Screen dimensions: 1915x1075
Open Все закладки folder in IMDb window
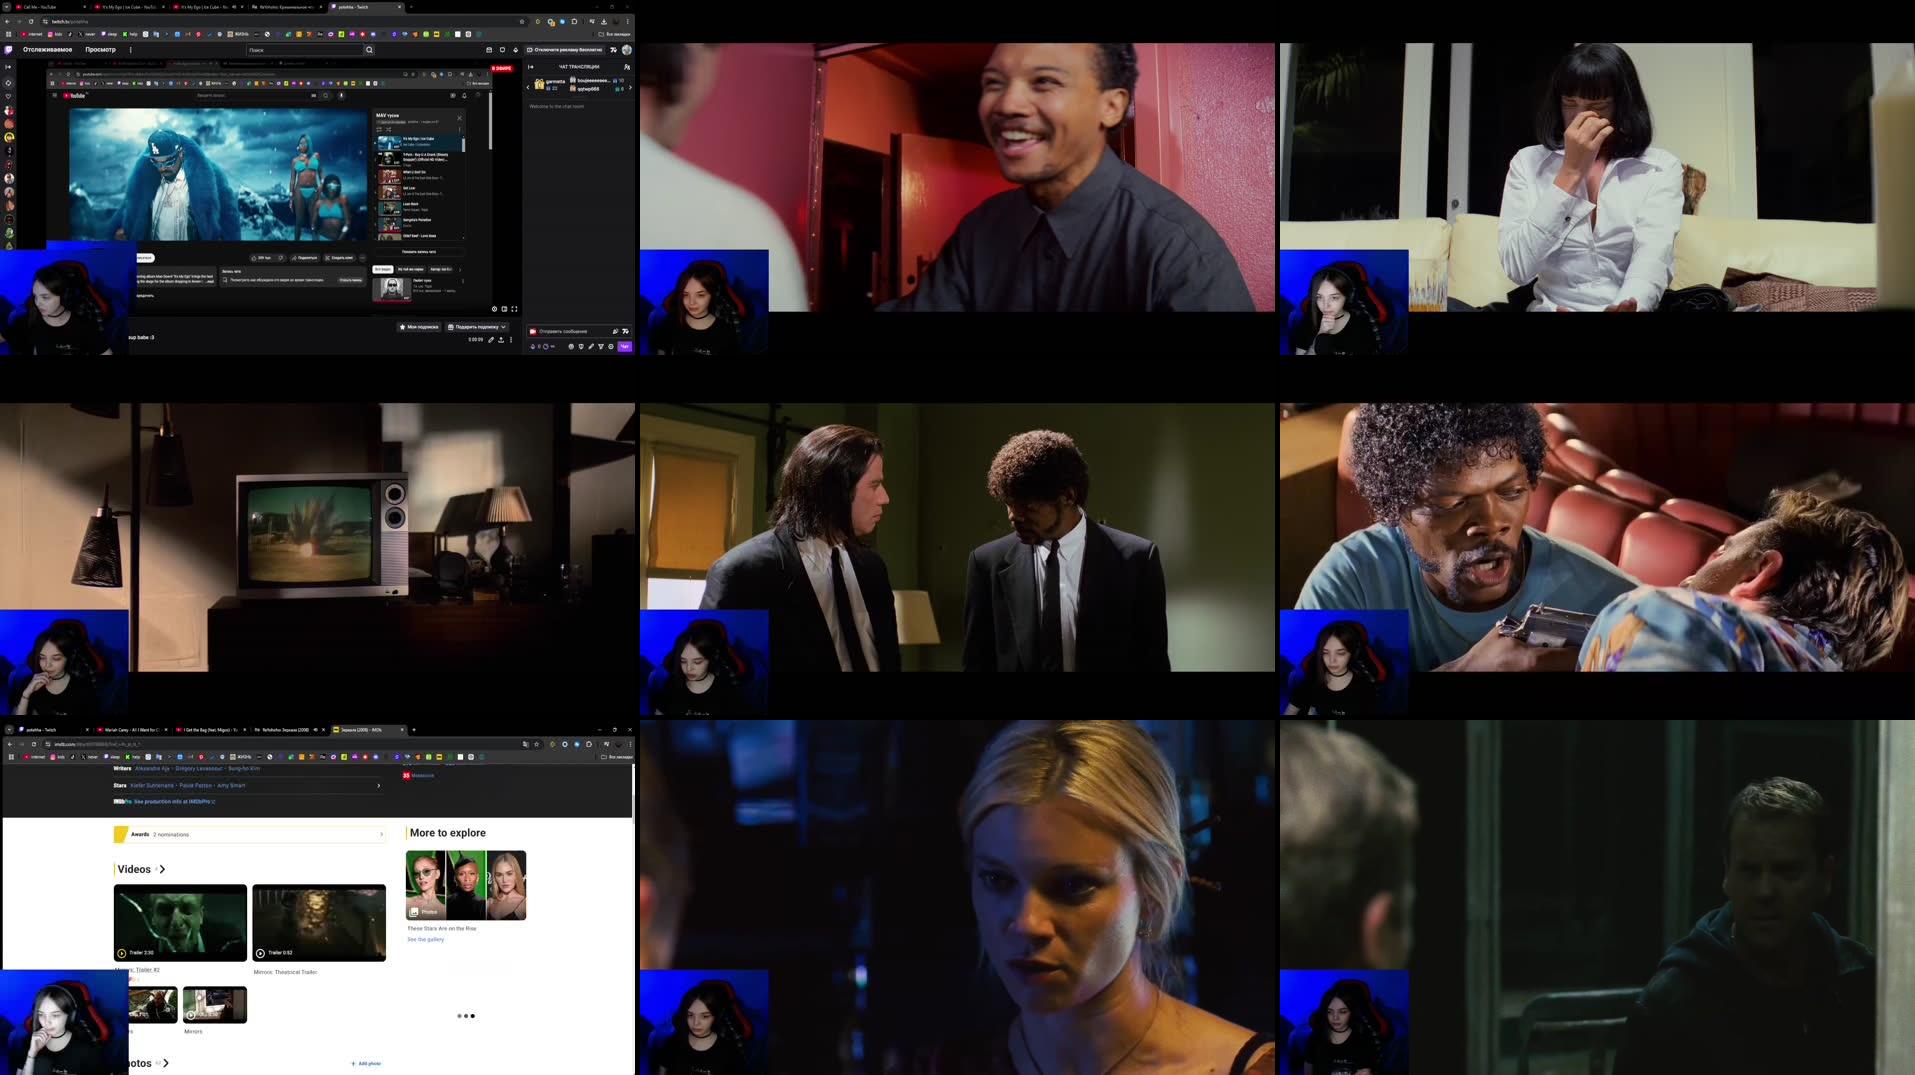tap(616, 757)
